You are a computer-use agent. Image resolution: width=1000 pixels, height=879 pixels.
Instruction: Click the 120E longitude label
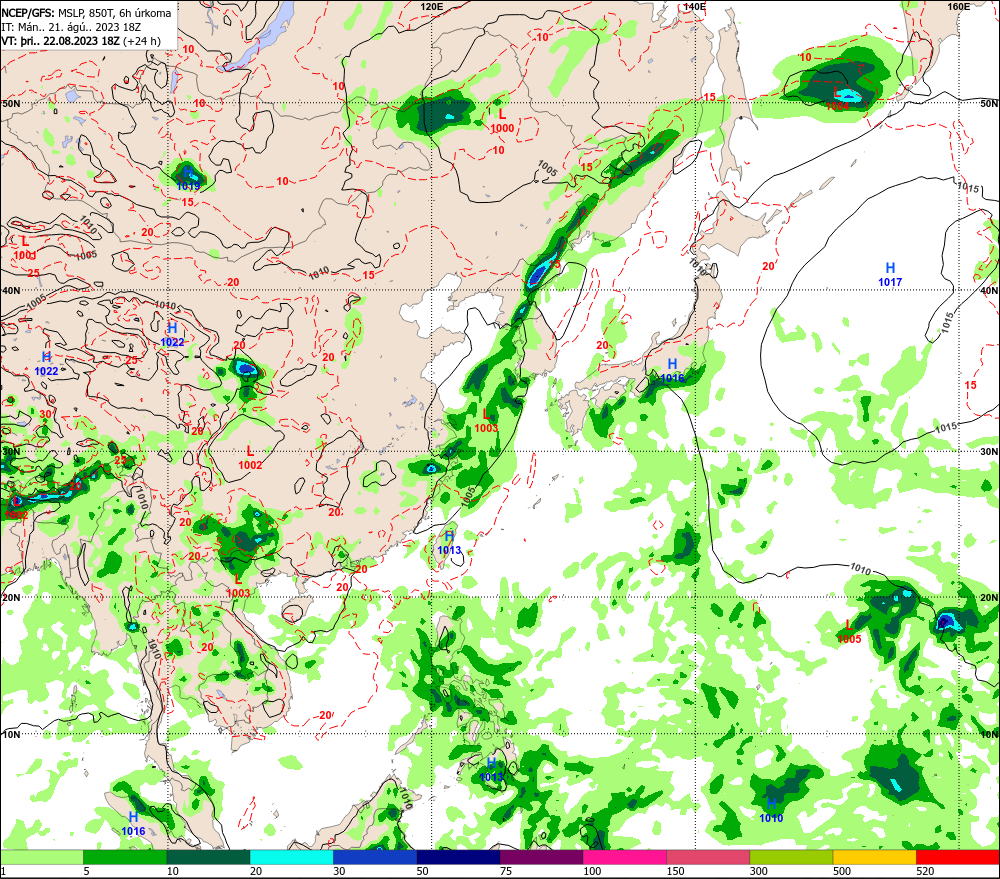pos(432,6)
